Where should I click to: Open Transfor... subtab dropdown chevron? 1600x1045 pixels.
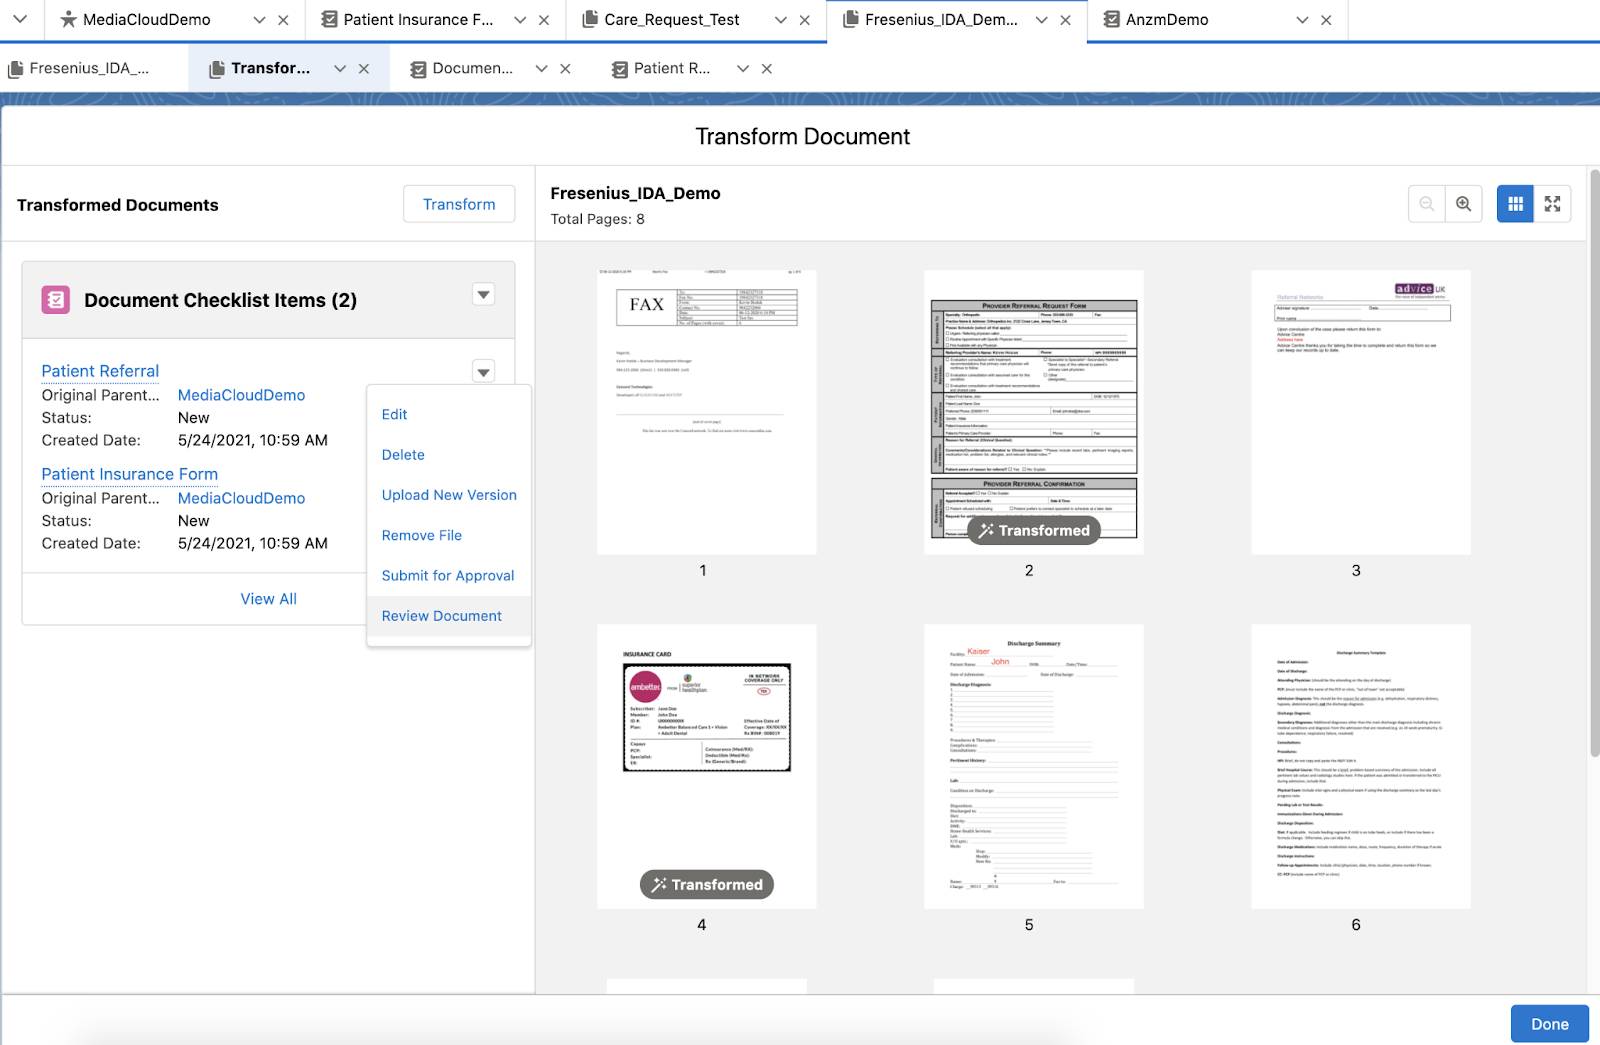[340, 69]
